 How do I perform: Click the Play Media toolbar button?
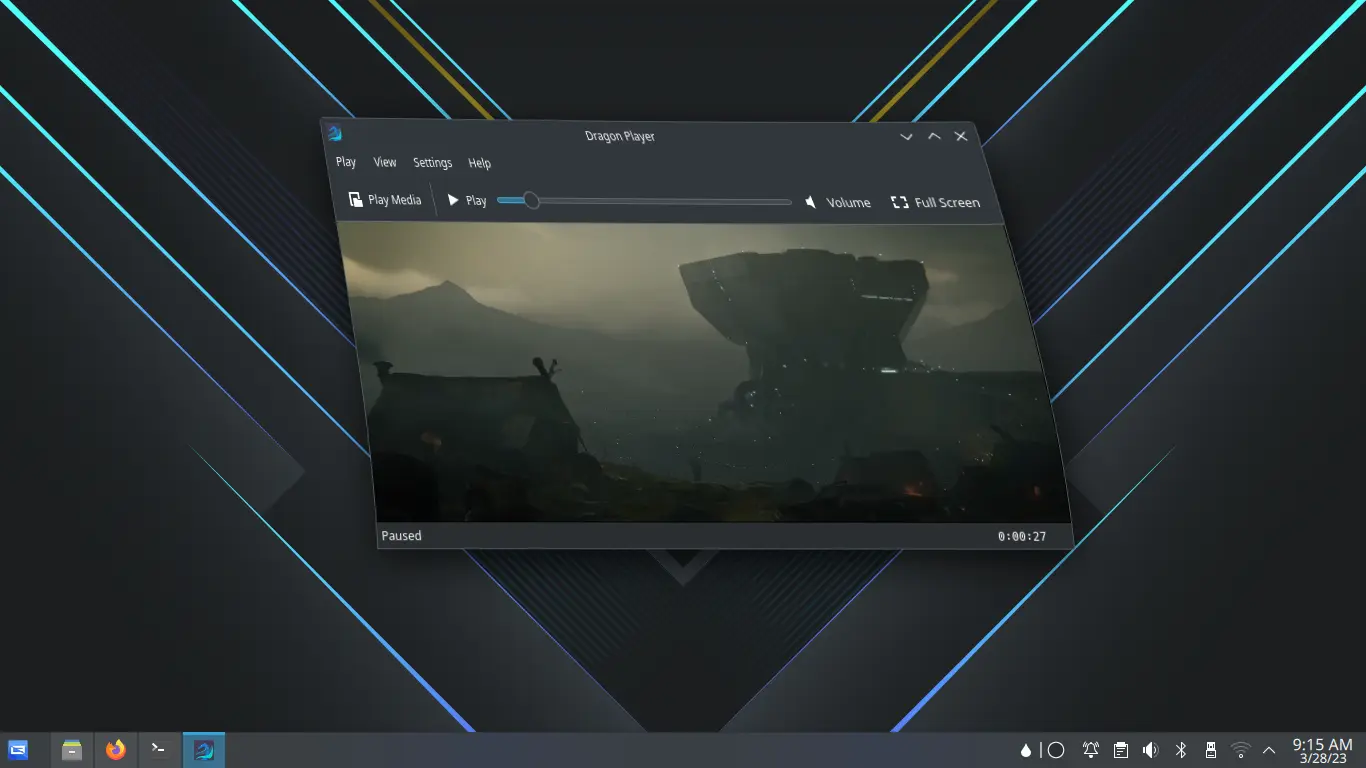(x=385, y=200)
